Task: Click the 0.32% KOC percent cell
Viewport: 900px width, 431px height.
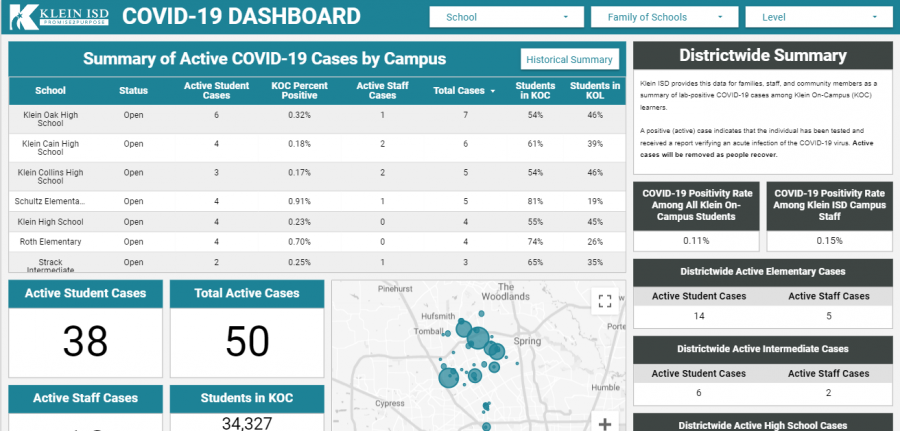Action: (300, 115)
